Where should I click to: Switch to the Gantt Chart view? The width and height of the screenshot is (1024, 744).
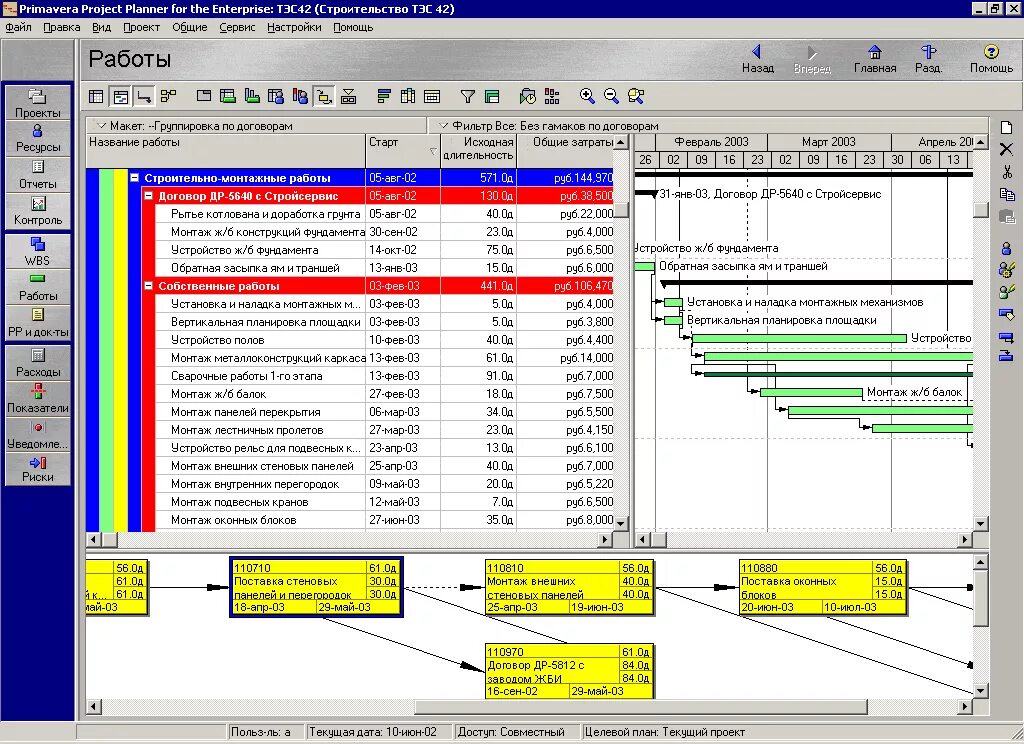[x=121, y=97]
